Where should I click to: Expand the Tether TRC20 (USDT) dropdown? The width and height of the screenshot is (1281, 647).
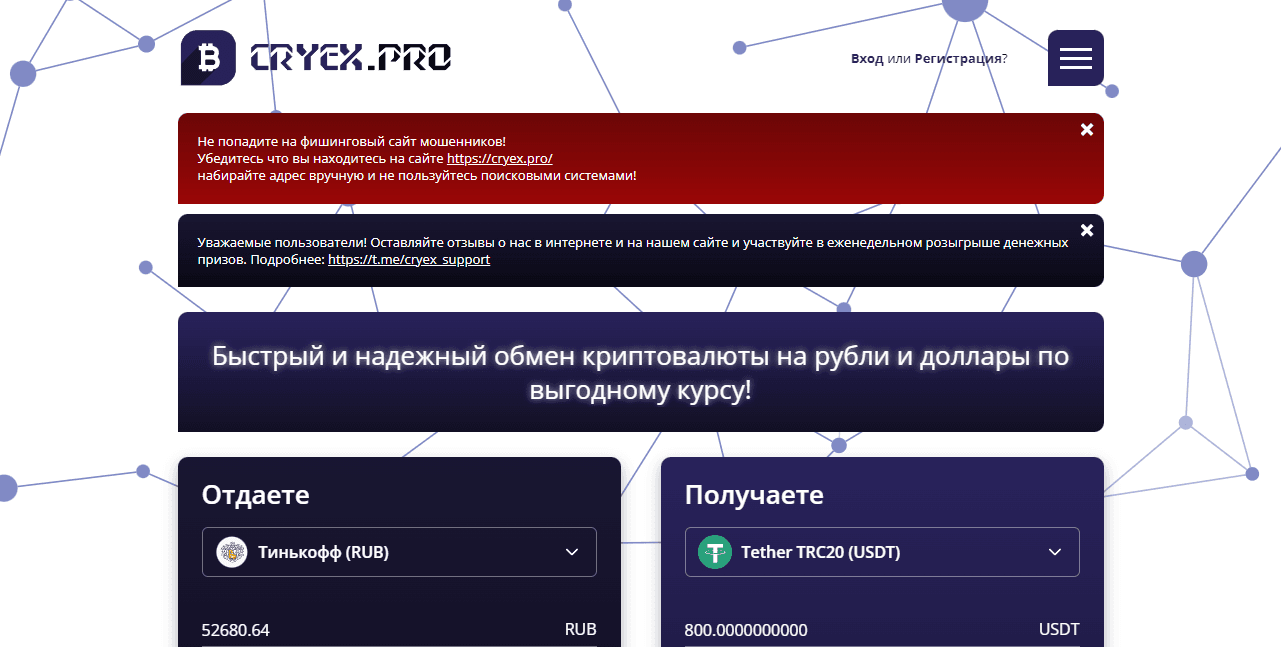point(882,551)
